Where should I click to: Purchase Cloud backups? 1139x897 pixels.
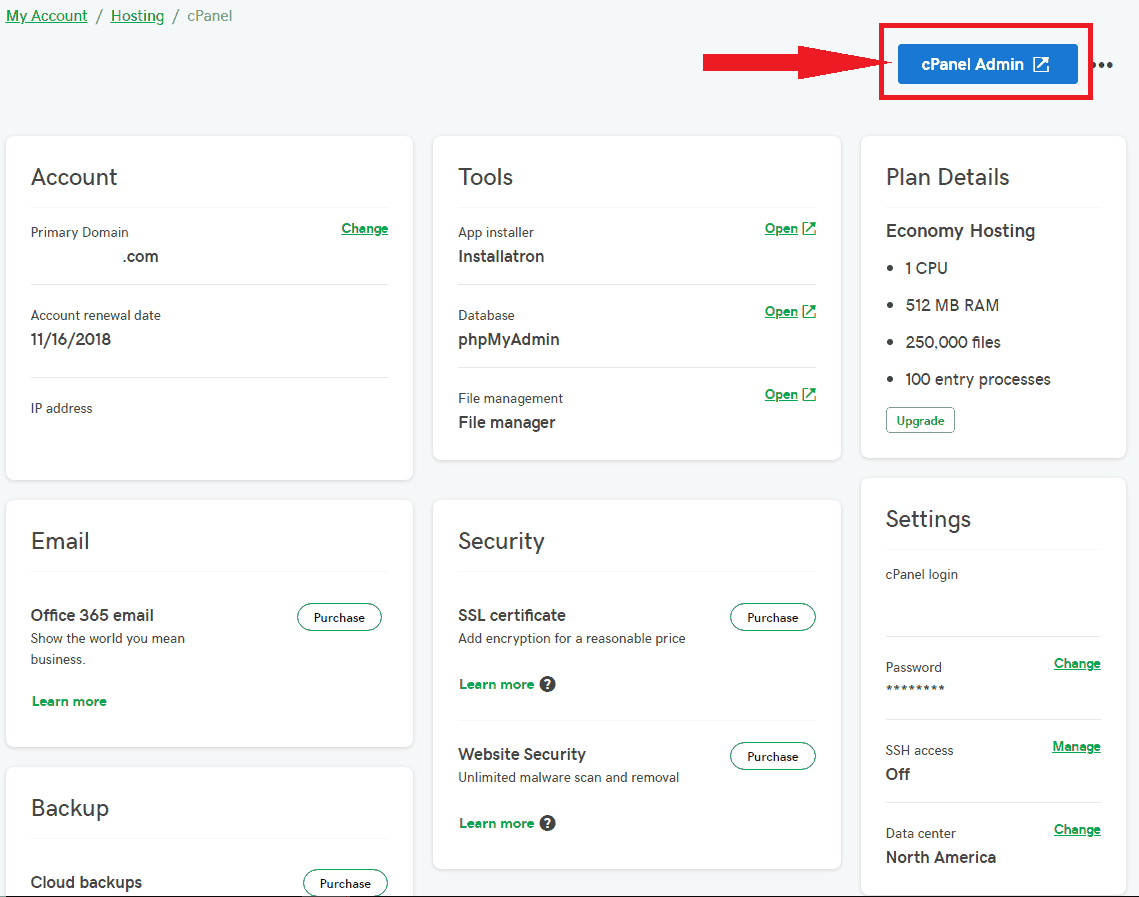(x=345, y=883)
